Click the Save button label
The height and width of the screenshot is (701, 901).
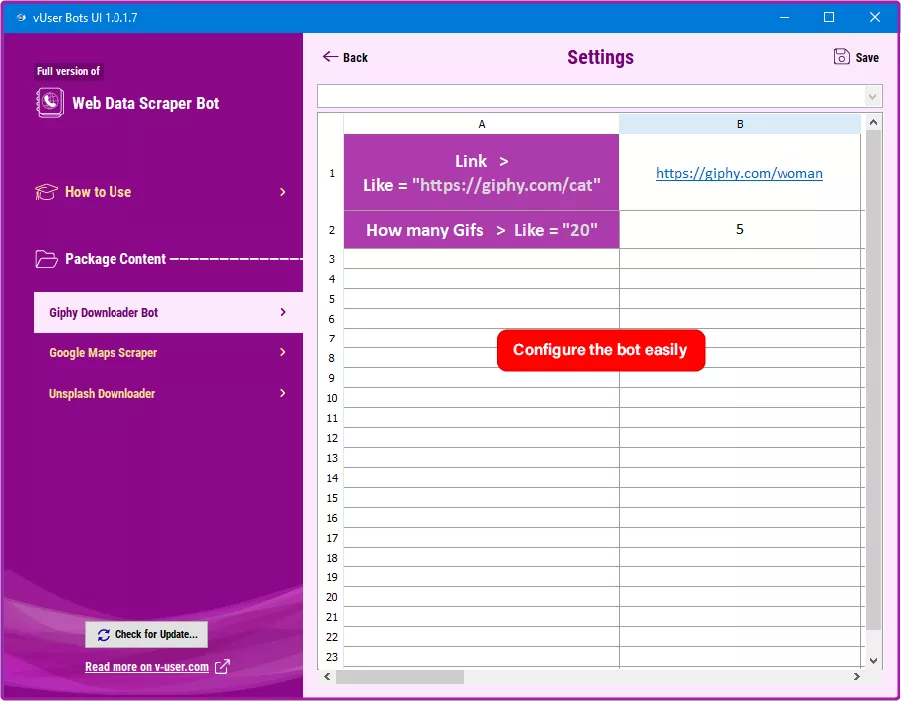click(867, 57)
